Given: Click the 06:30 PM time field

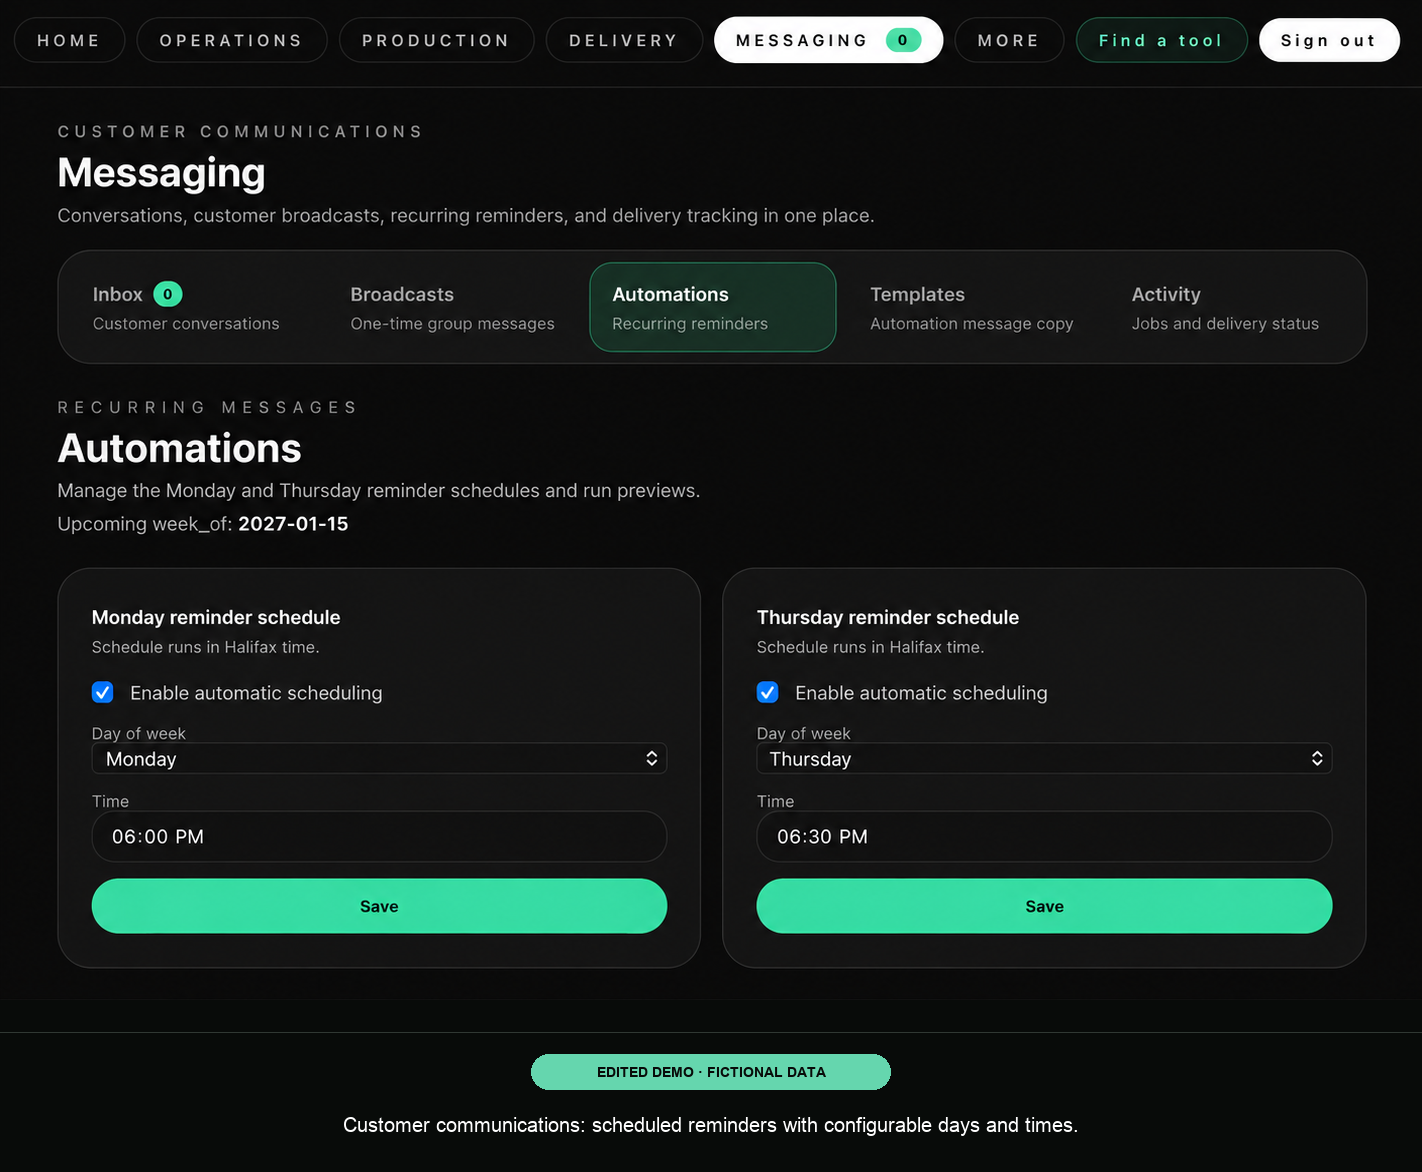Looking at the screenshot, I should [x=1044, y=836].
